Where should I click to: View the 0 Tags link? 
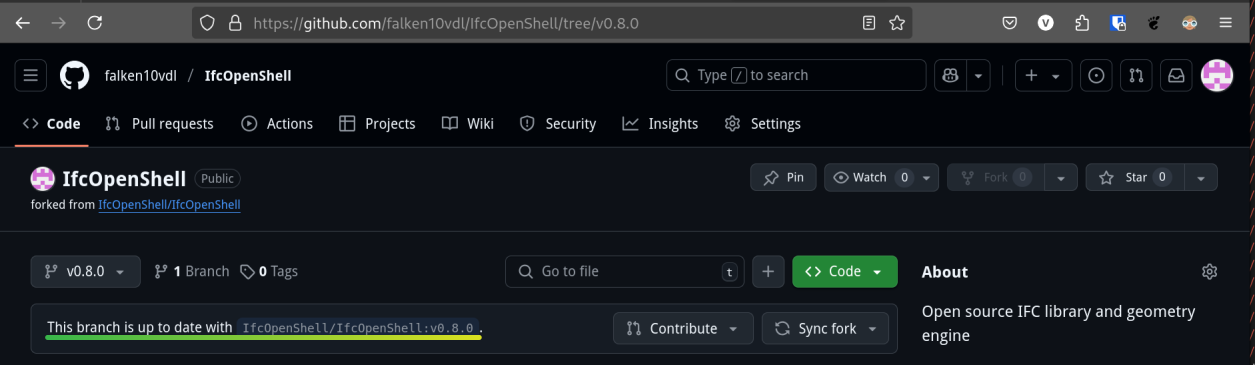point(269,271)
